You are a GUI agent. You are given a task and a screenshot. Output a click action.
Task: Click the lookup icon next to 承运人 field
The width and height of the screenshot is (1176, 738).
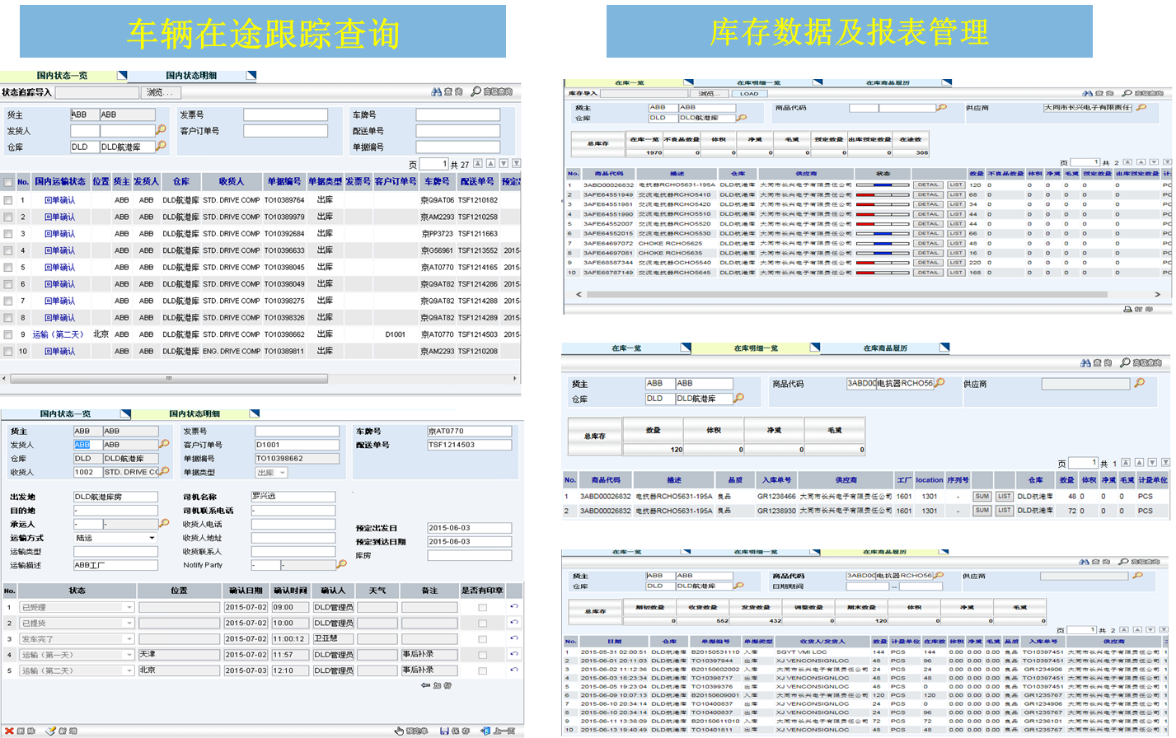pyautogui.click(x=164, y=523)
